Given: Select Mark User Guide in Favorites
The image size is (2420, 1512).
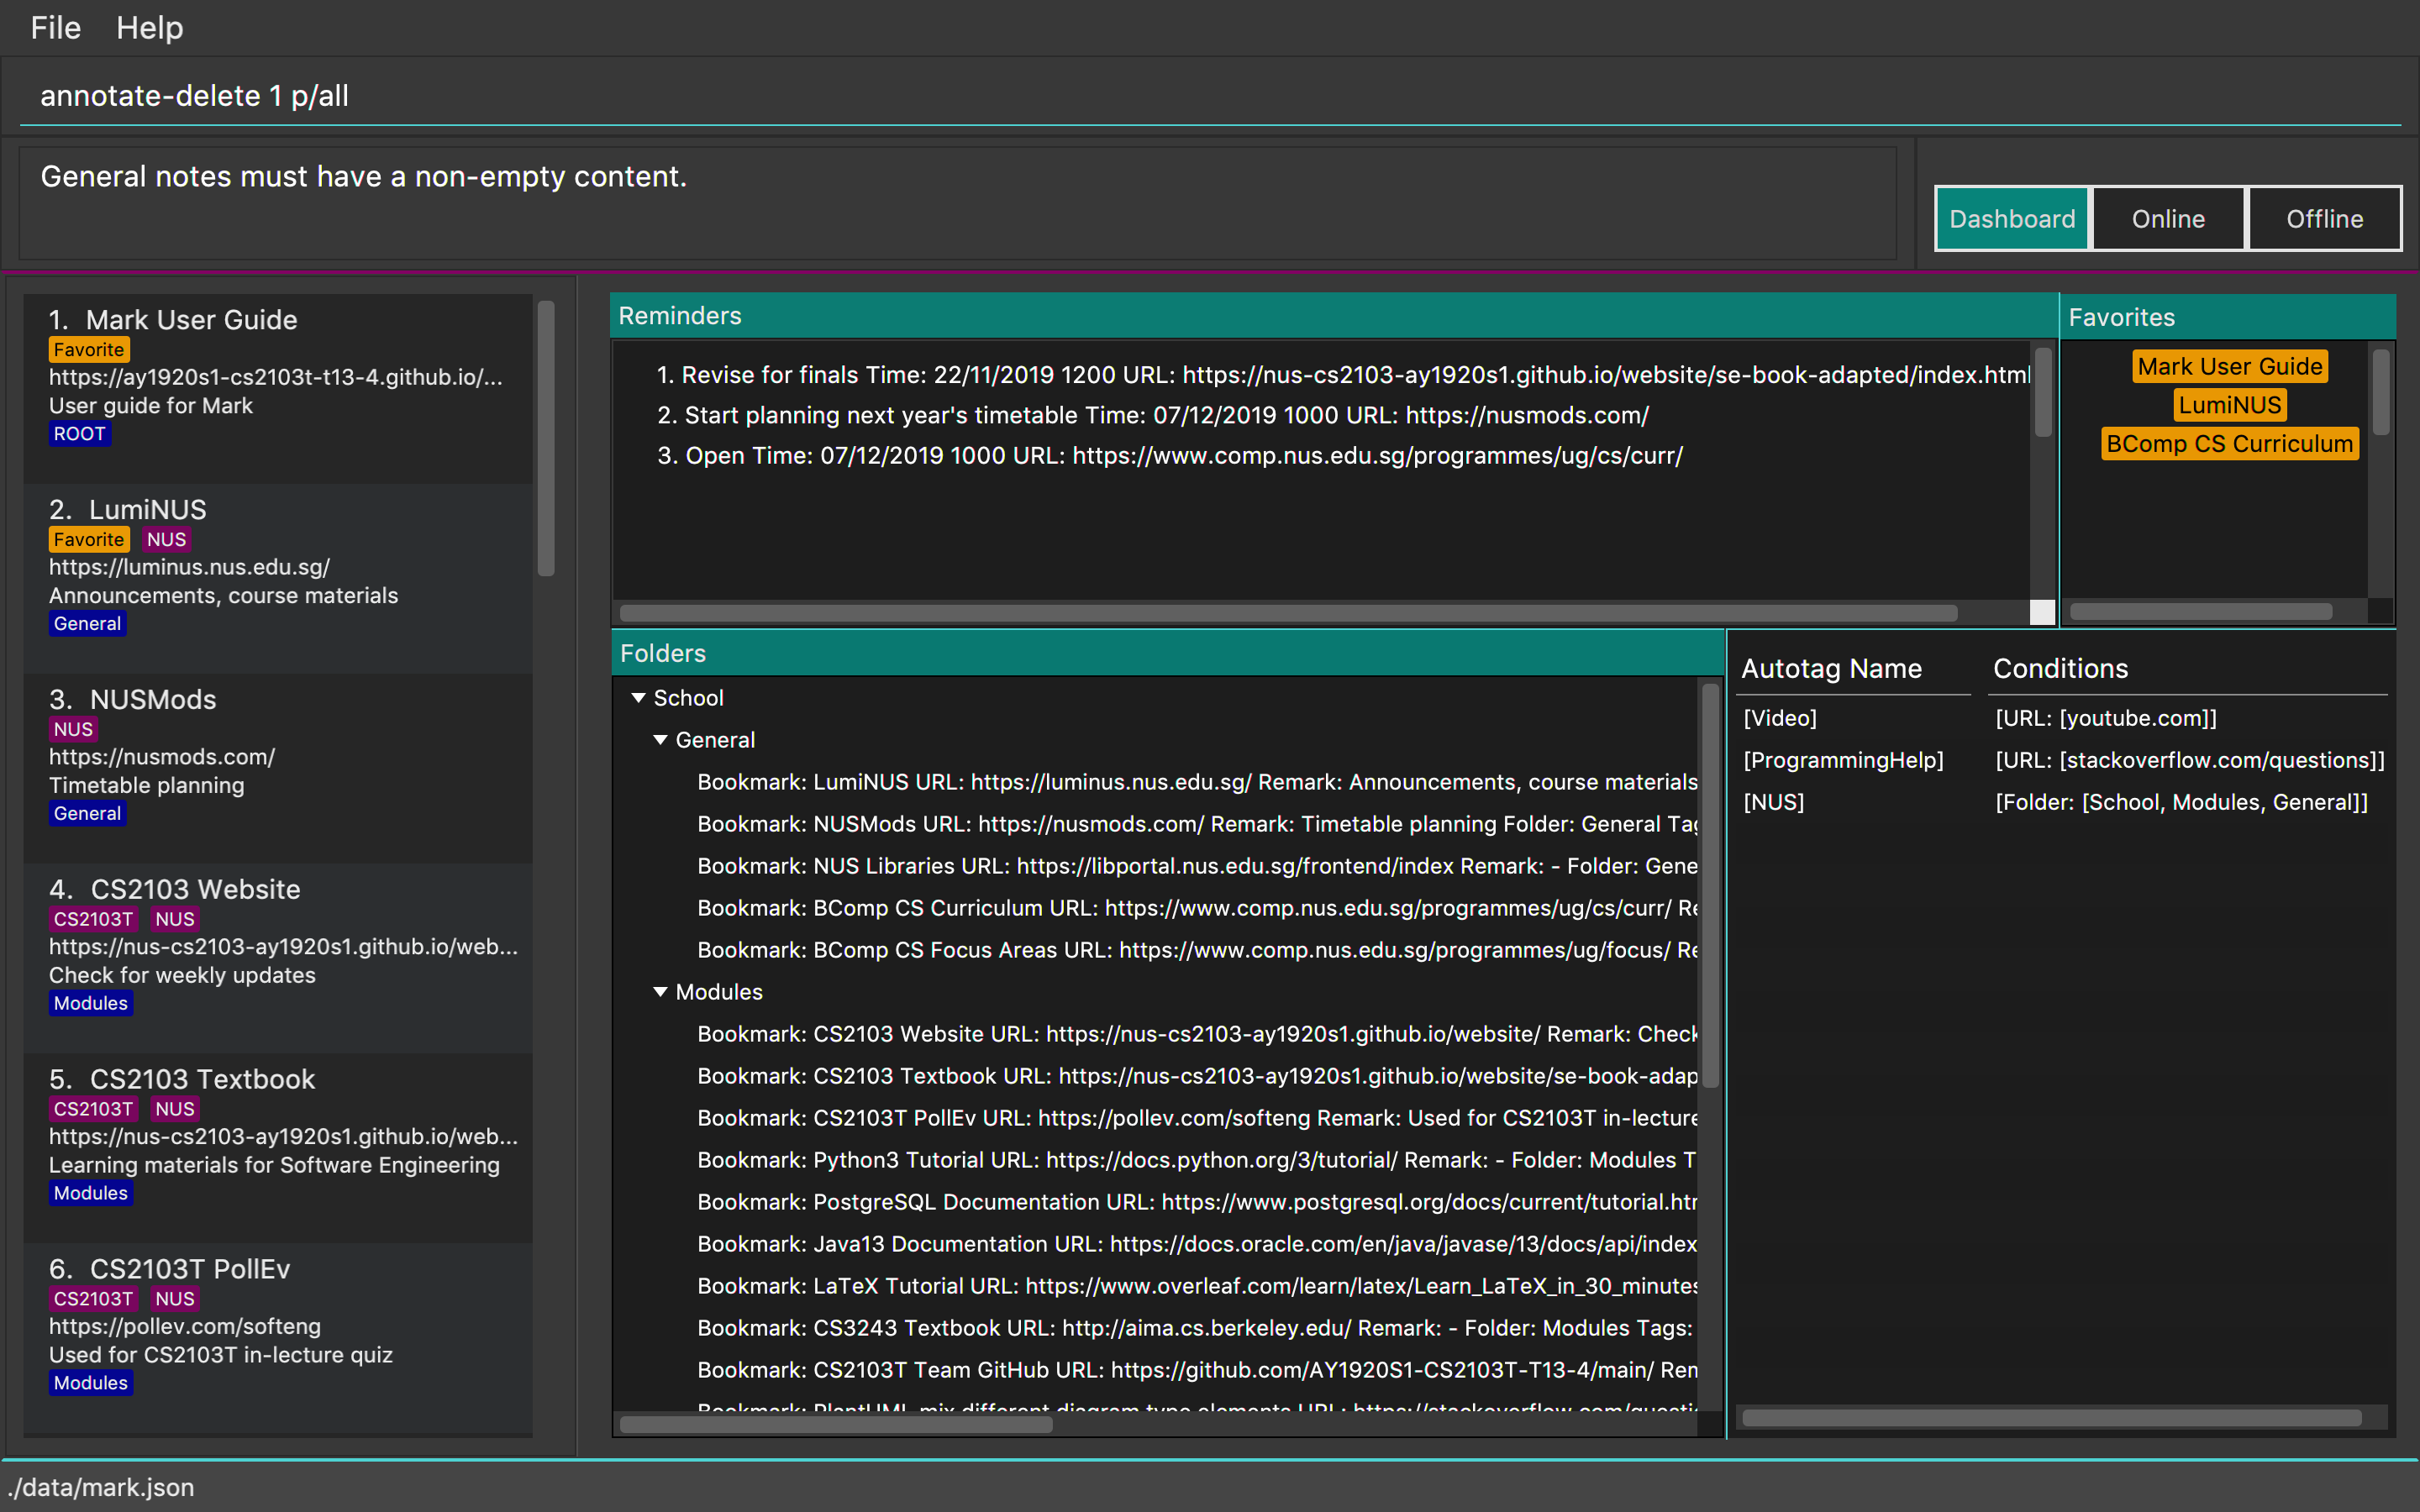Looking at the screenshot, I should pos(2229,367).
